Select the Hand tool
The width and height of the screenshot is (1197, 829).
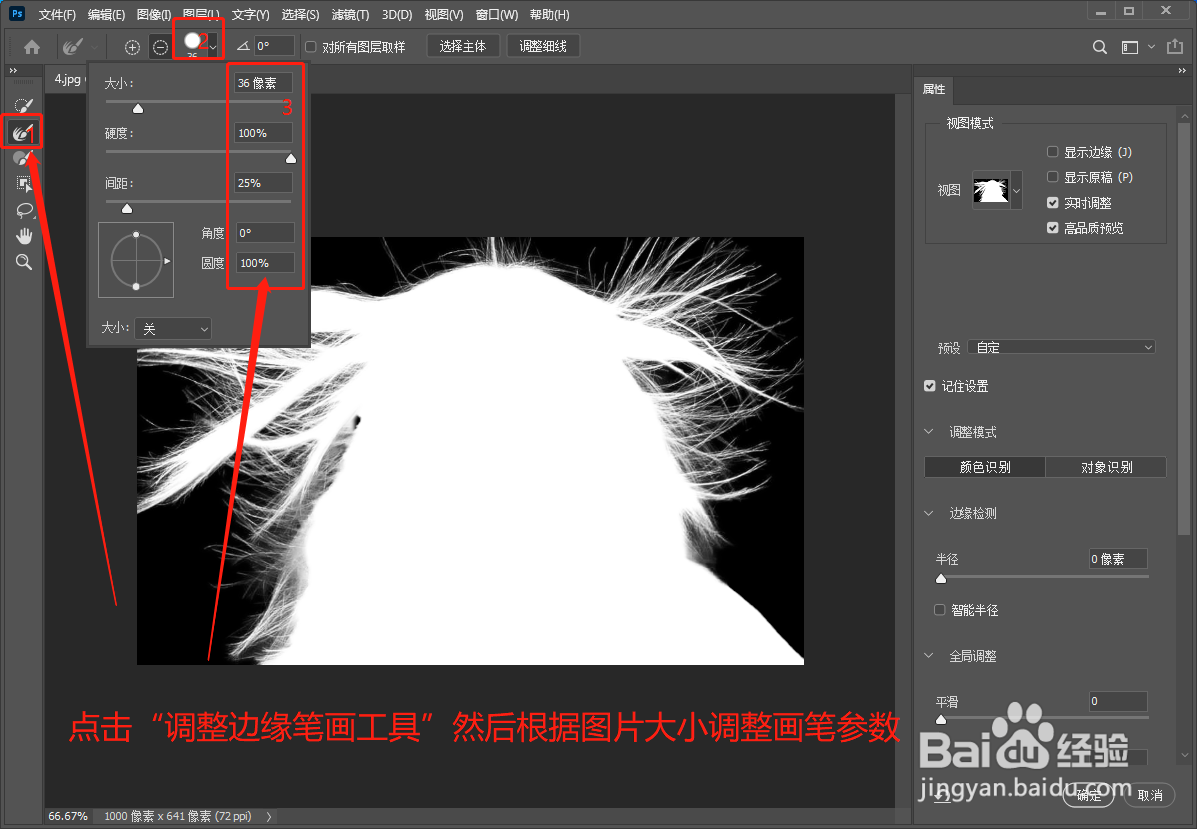click(x=24, y=236)
